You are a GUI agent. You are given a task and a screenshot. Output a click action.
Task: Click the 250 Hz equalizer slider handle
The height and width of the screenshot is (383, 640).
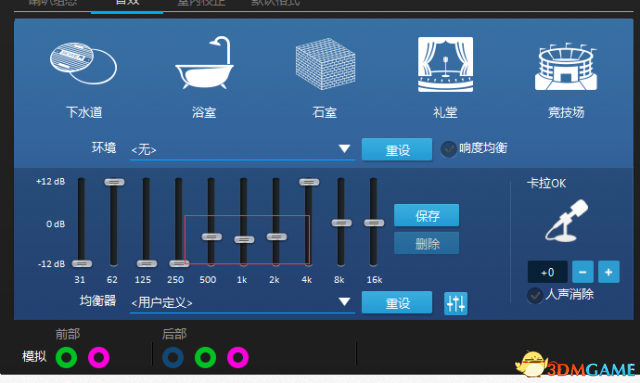[x=179, y=264]
